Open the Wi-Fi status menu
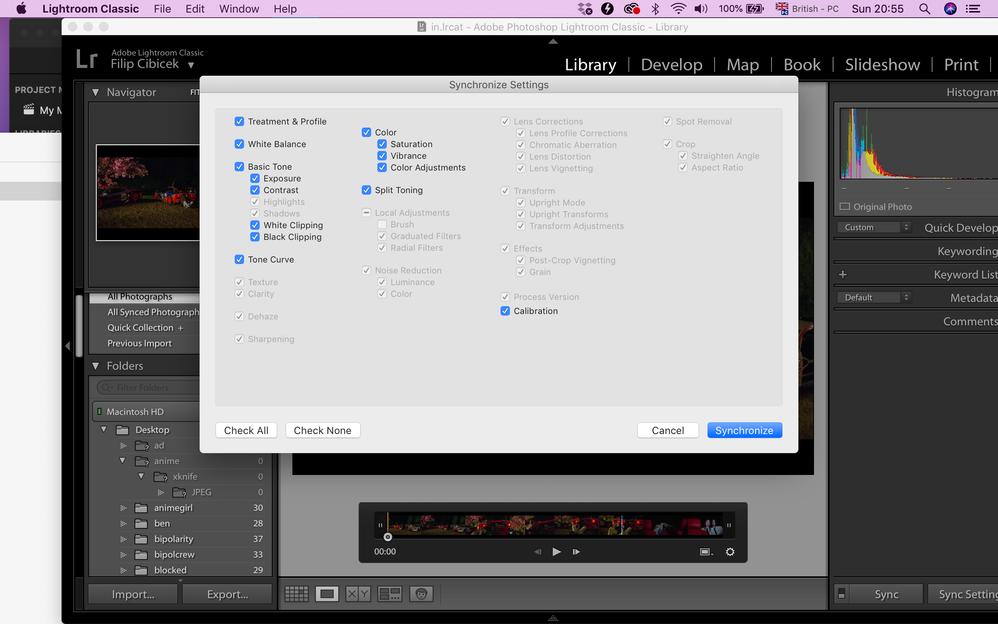The height and width of the screenshot is (624, 998). [678, 9]
